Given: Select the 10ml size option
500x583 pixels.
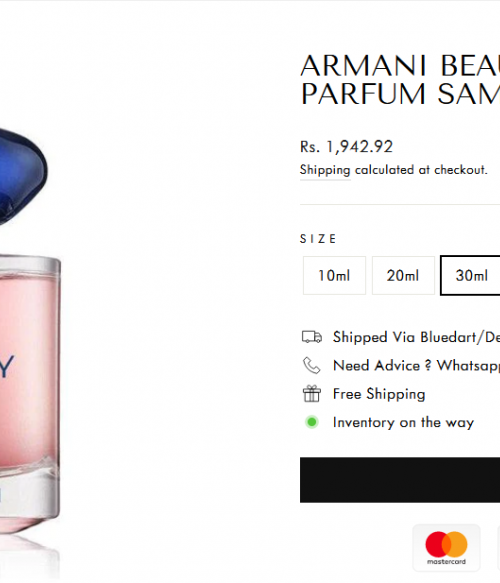Looking at the screenshot, I should point(334,276).
